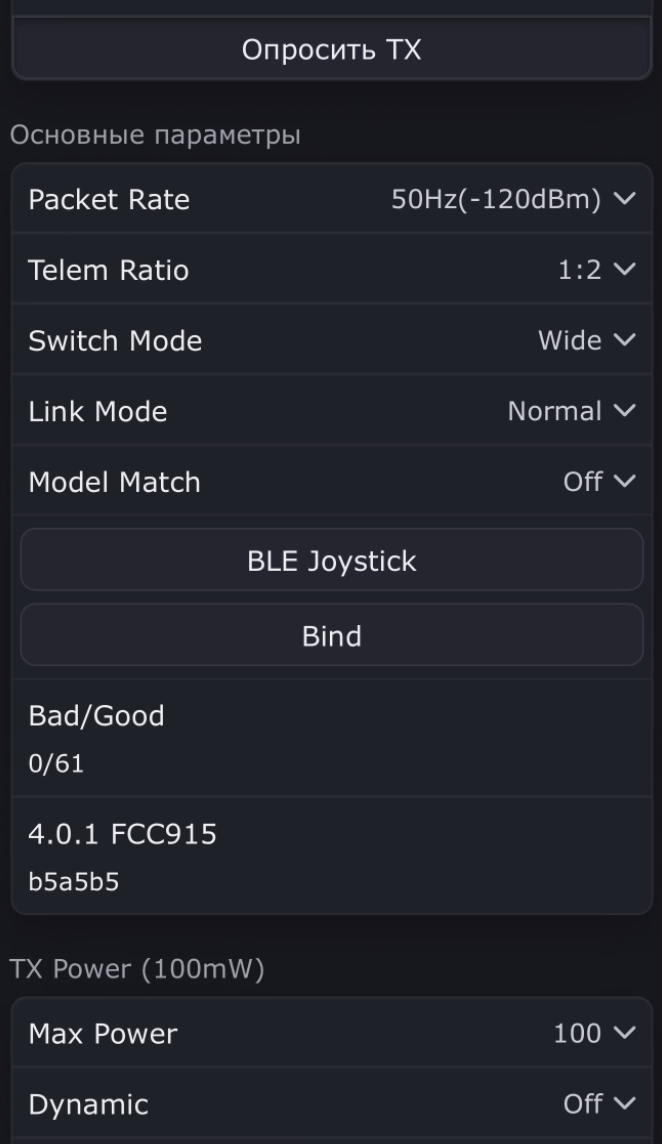The width and height of the screenshot is (662, 1144).
Task: Start the BLE Joystick mode
Action: (x=331, y=560)
